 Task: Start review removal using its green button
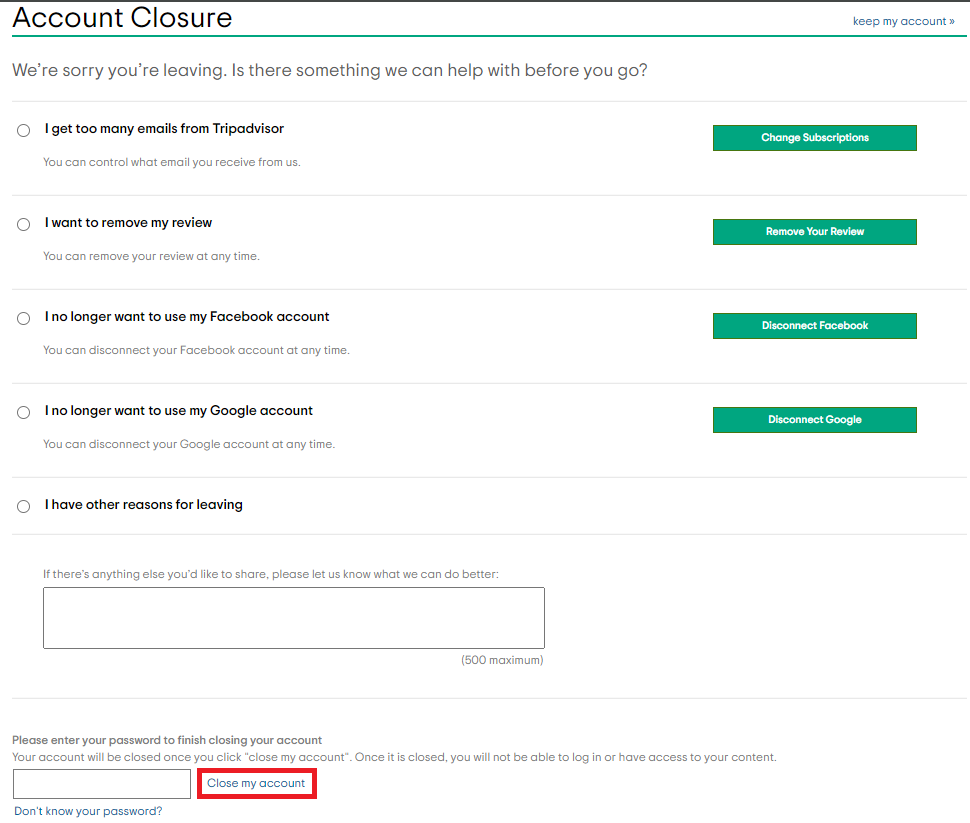[814, 232]
